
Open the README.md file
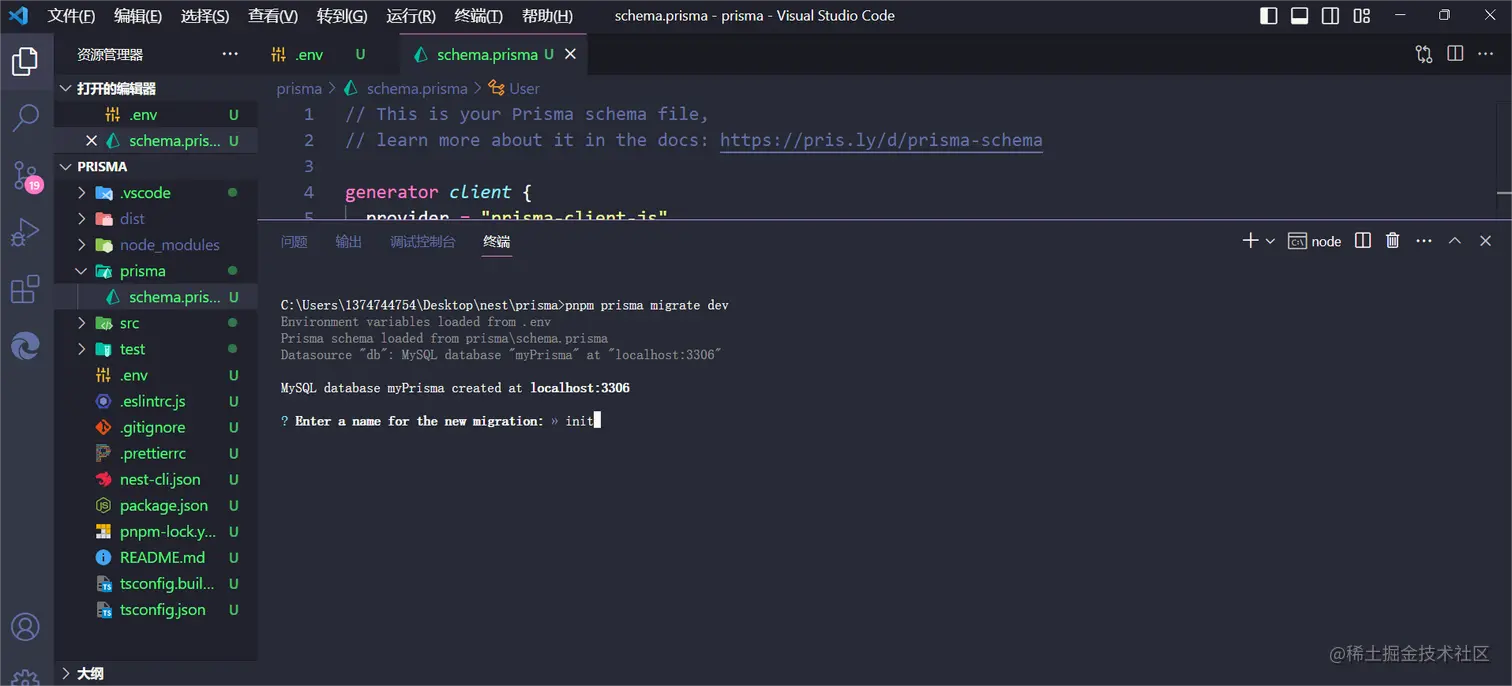[x=155, y=557]
